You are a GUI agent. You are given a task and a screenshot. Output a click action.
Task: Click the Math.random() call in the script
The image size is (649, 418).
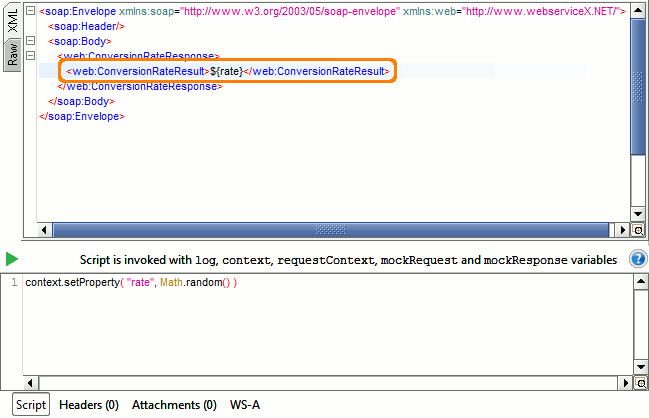click(195, 282)
